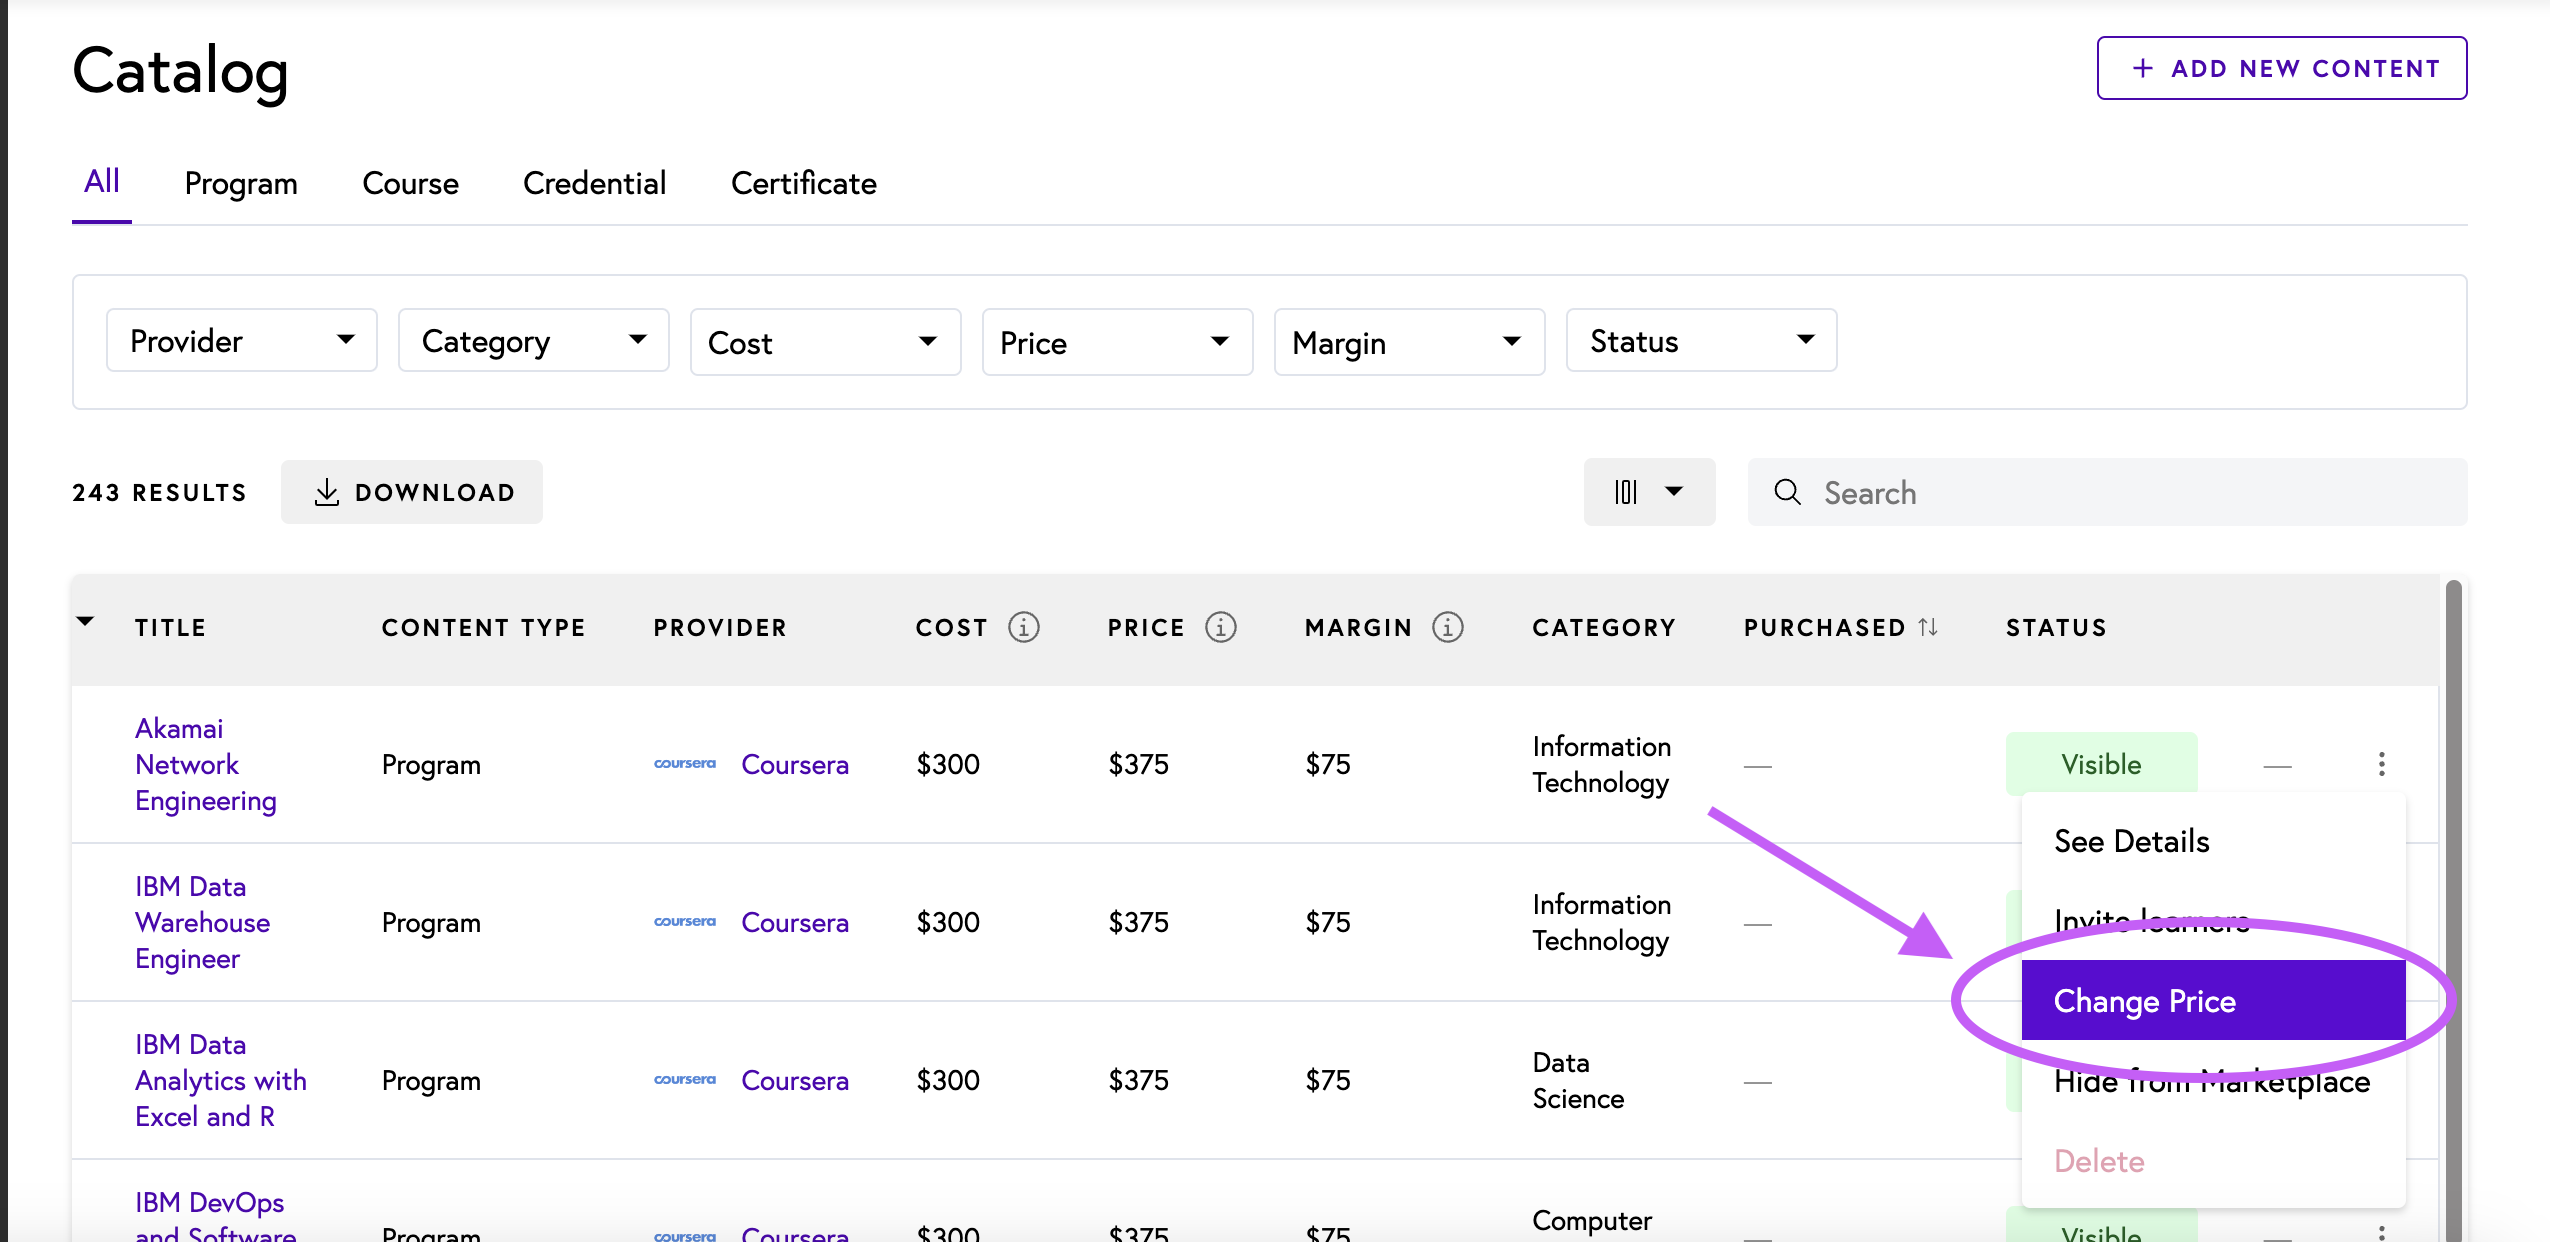Expand the Category filter dropdown
This screenshot has height=1242, width=2550.
click(x=533, y=341)
